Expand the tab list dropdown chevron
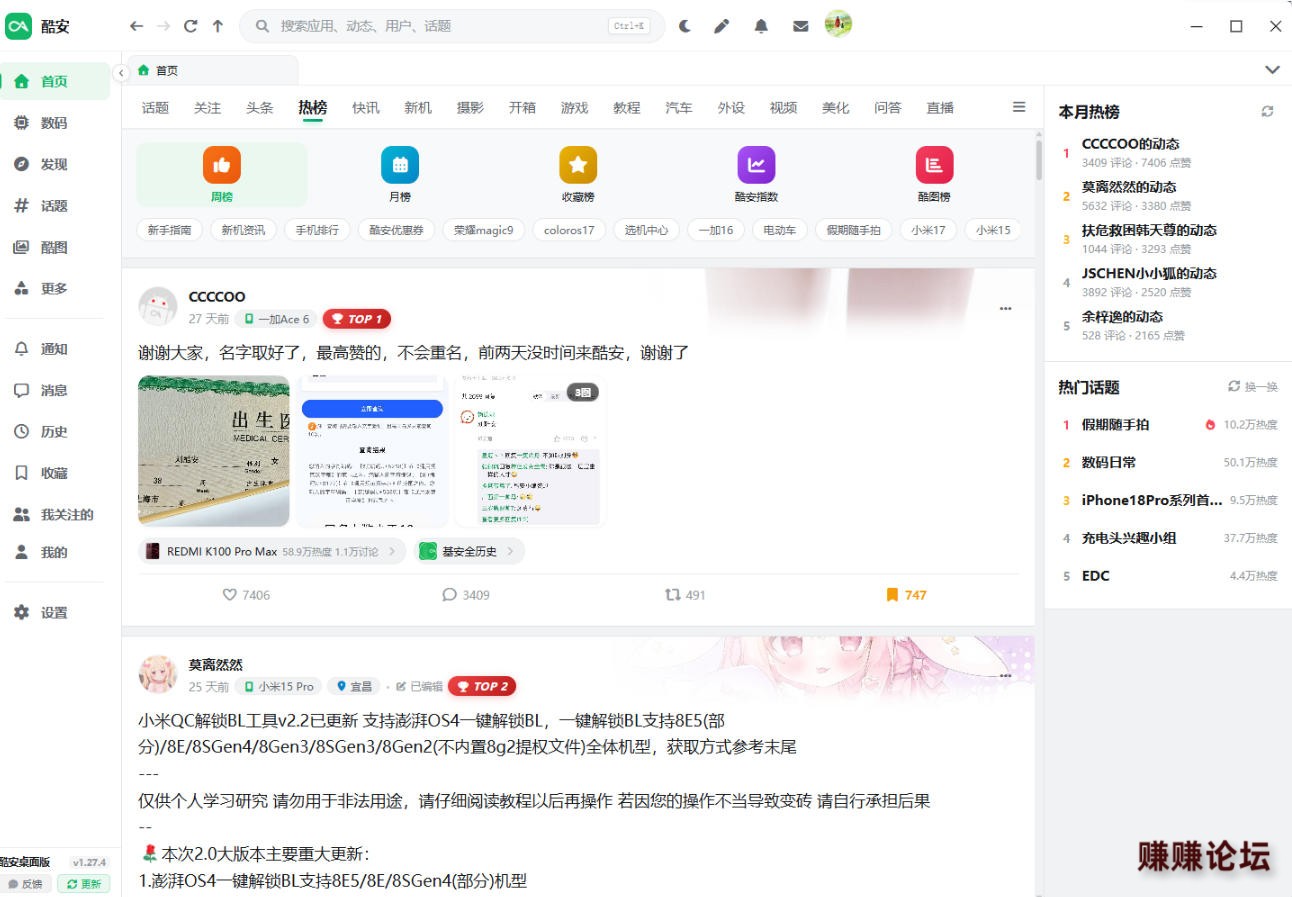Image resolution: width=1292 pixels, height=897 pixels. click(1272, 70)
